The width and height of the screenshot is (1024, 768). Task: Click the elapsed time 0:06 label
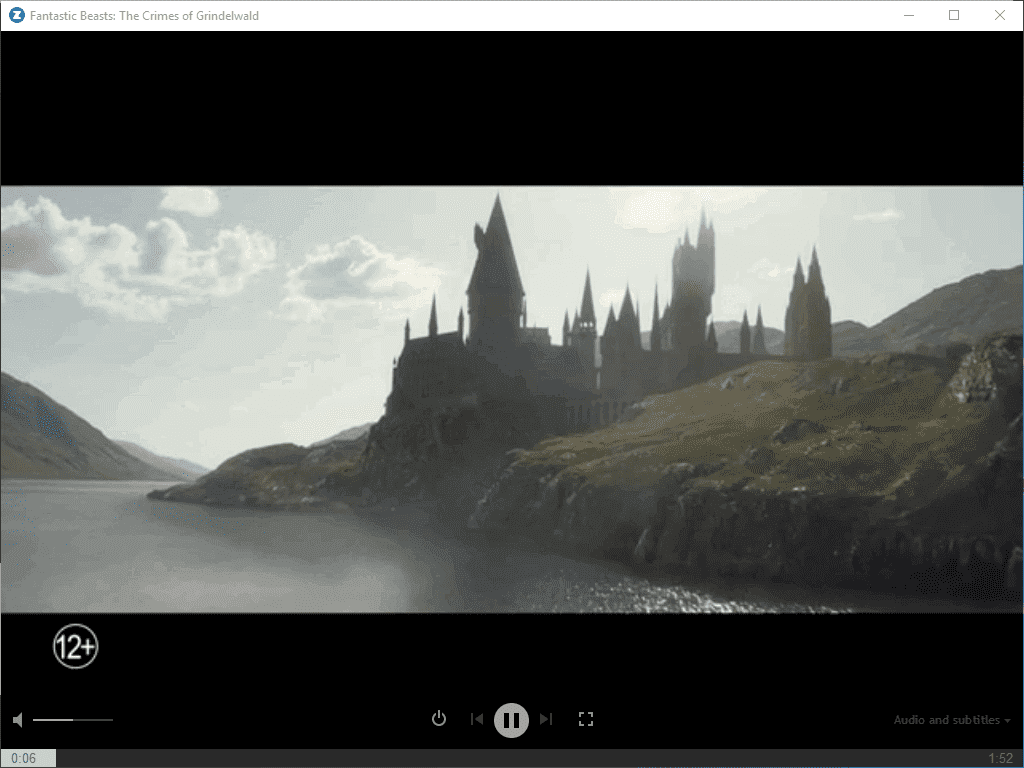24,758
